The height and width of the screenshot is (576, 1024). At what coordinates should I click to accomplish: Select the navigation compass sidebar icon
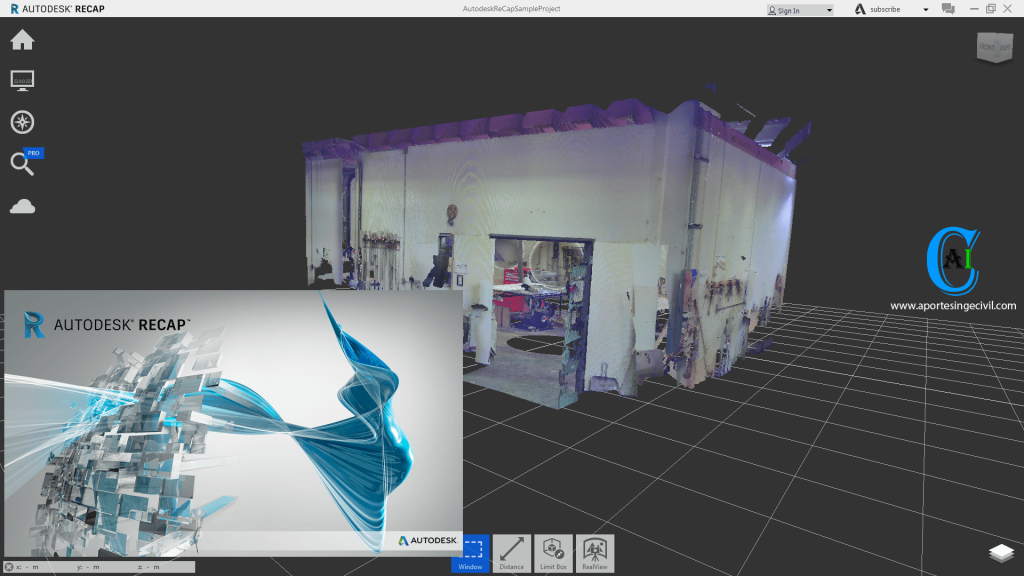tap(22, 122)
